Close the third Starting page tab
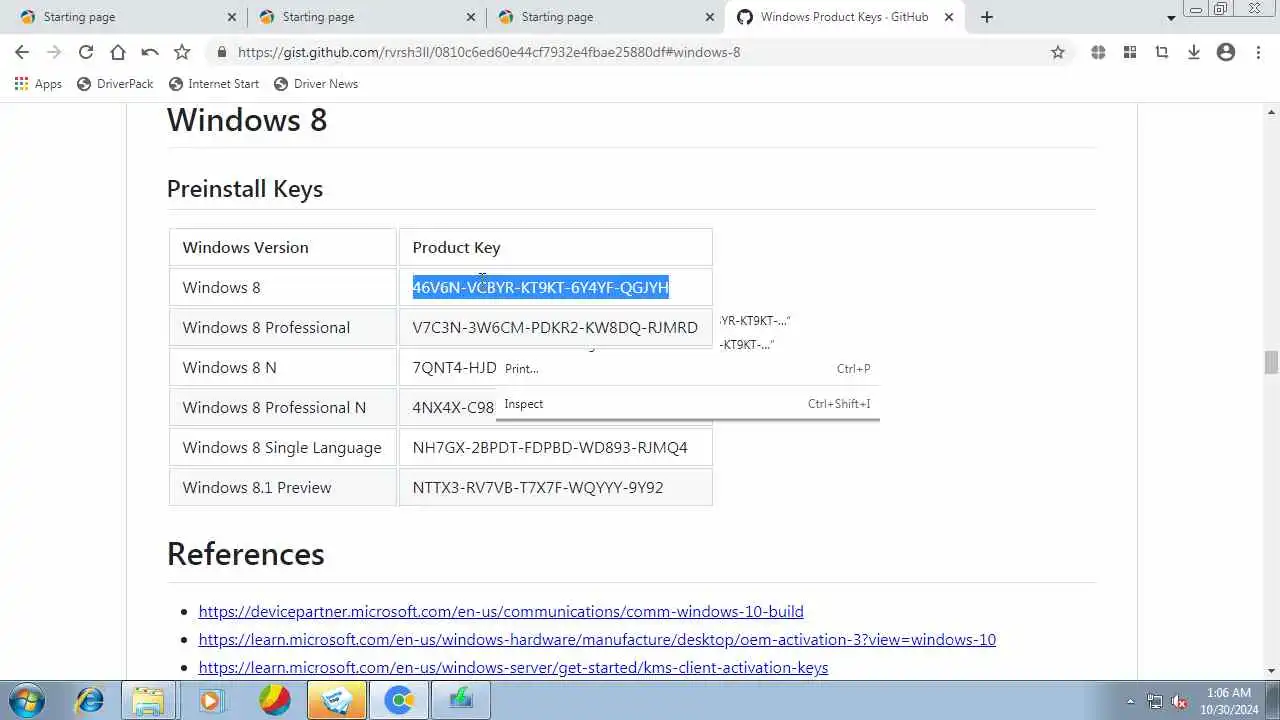Viewport: 1280px width, 720px height. pyautogui.click(x=710, y=17)
